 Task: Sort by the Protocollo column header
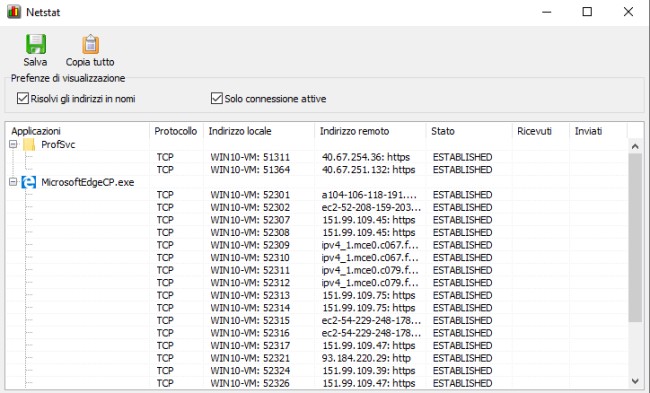pos(176,131)
